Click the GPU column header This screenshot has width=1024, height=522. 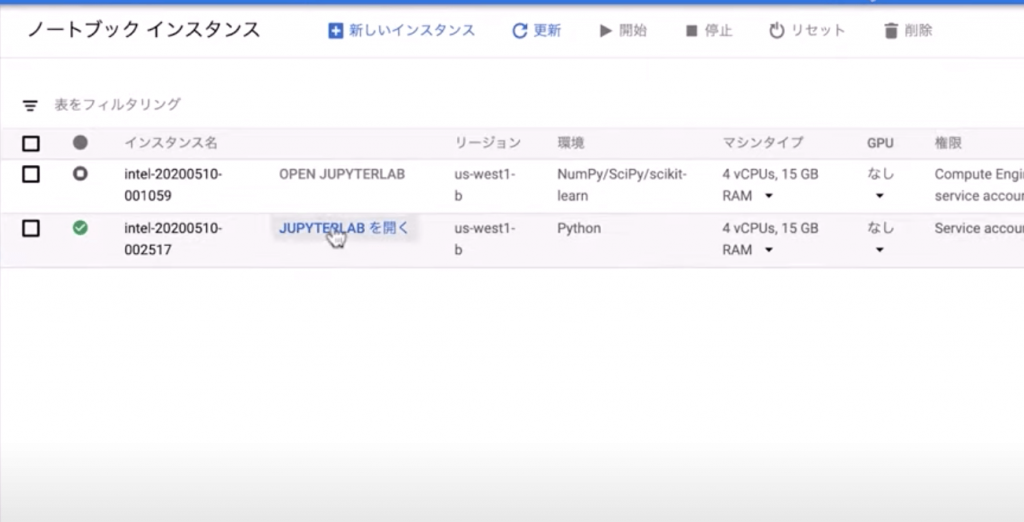click(880, 143)
